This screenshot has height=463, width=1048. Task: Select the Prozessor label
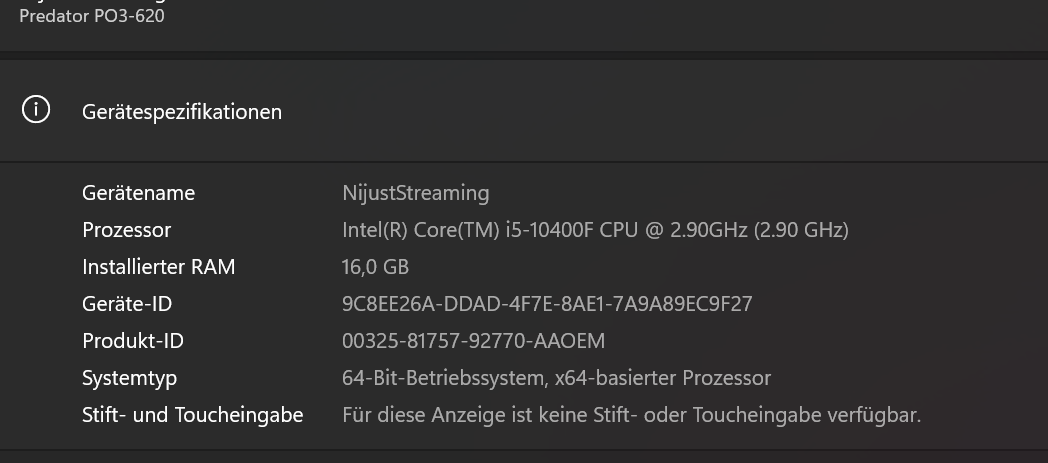126,230
